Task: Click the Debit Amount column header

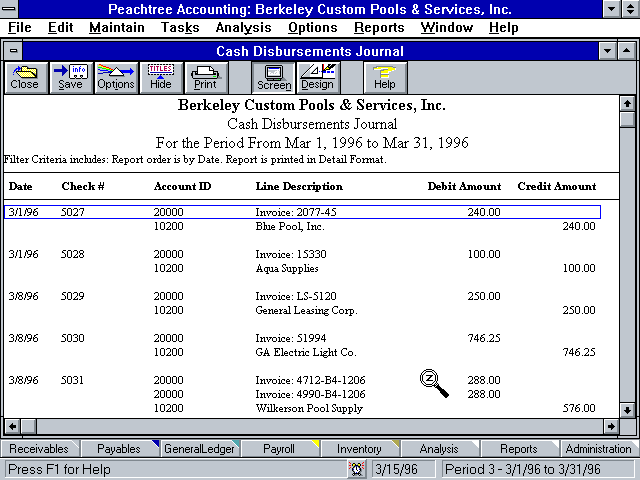Action: (464, 186)
